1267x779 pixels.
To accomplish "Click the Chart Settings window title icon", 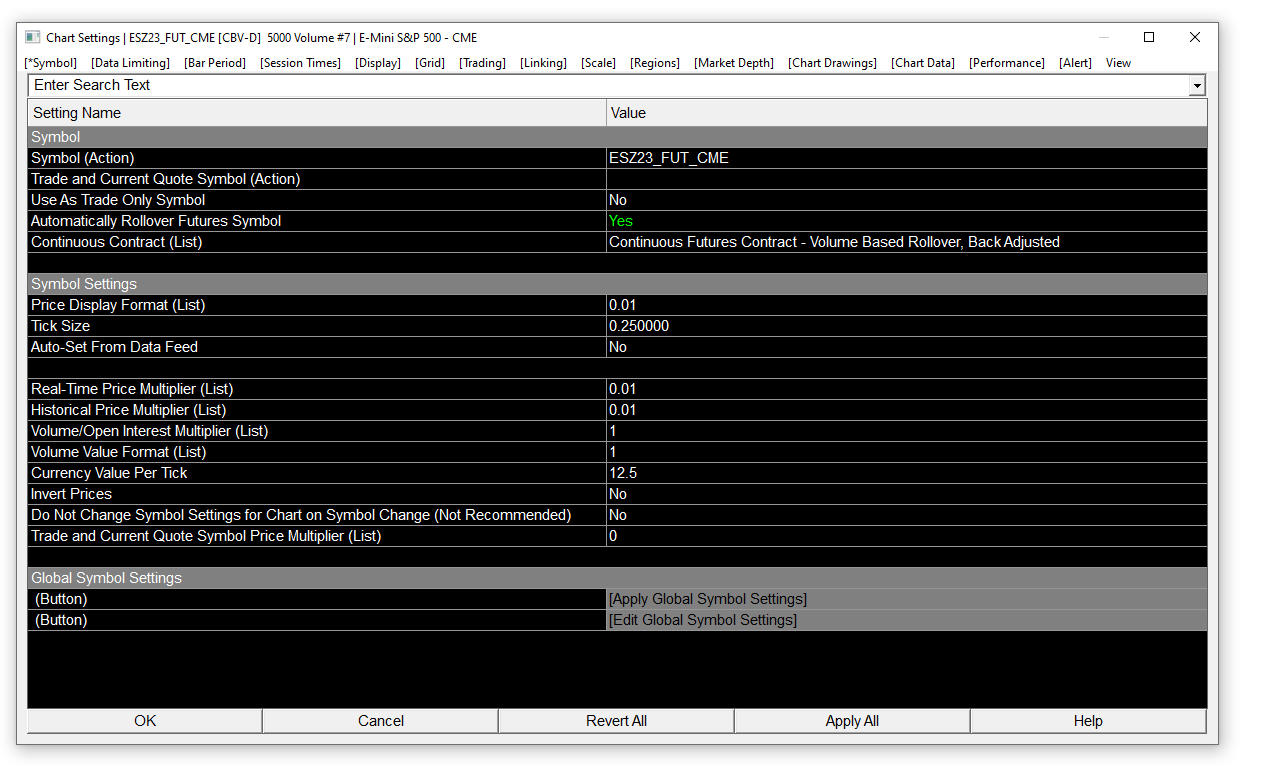I will (33, 37).
